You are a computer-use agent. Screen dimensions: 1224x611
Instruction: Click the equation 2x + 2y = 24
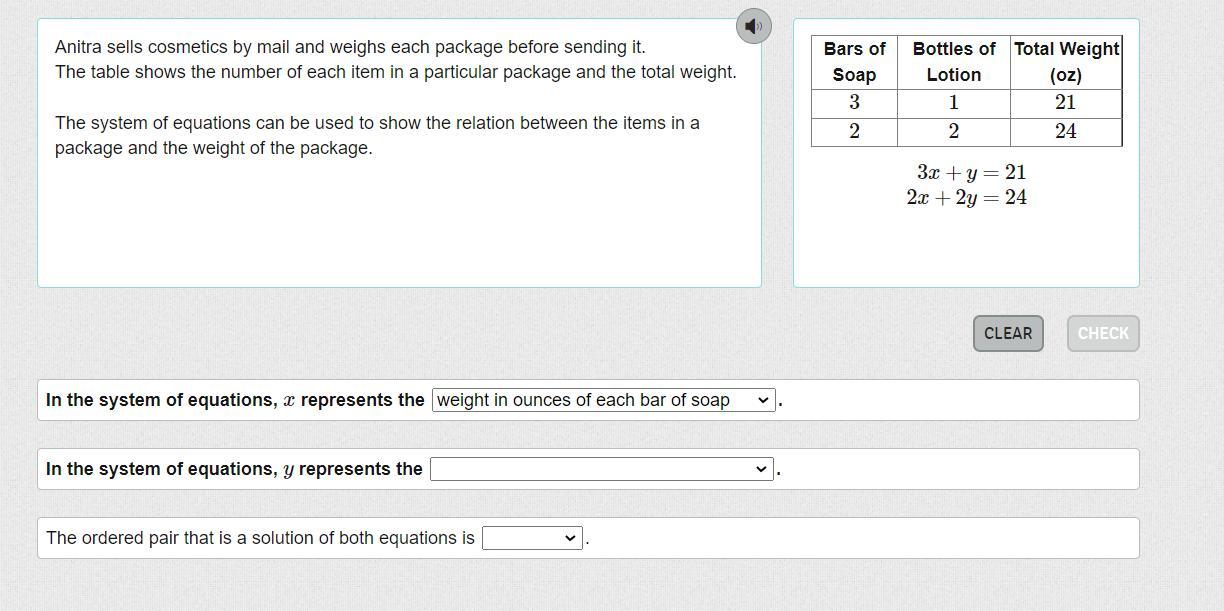pos(966,198)
